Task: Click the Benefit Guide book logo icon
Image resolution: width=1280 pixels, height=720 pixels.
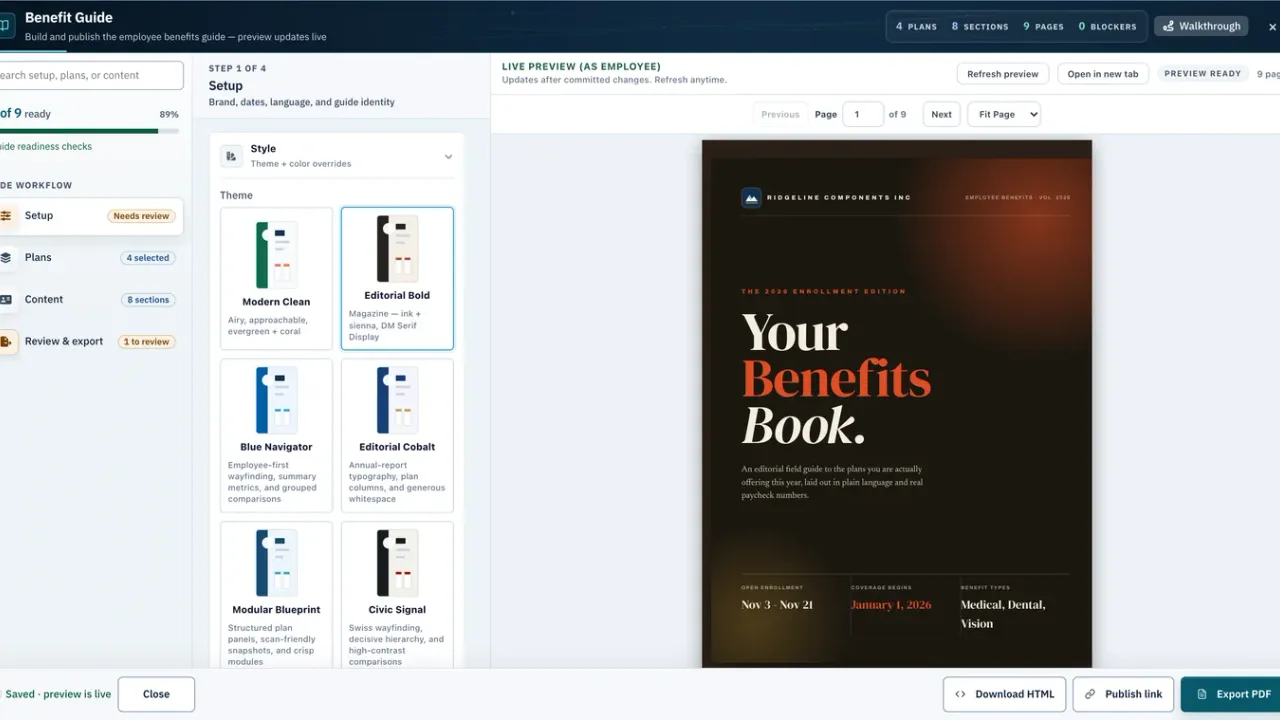Action: tap(6, 26)
